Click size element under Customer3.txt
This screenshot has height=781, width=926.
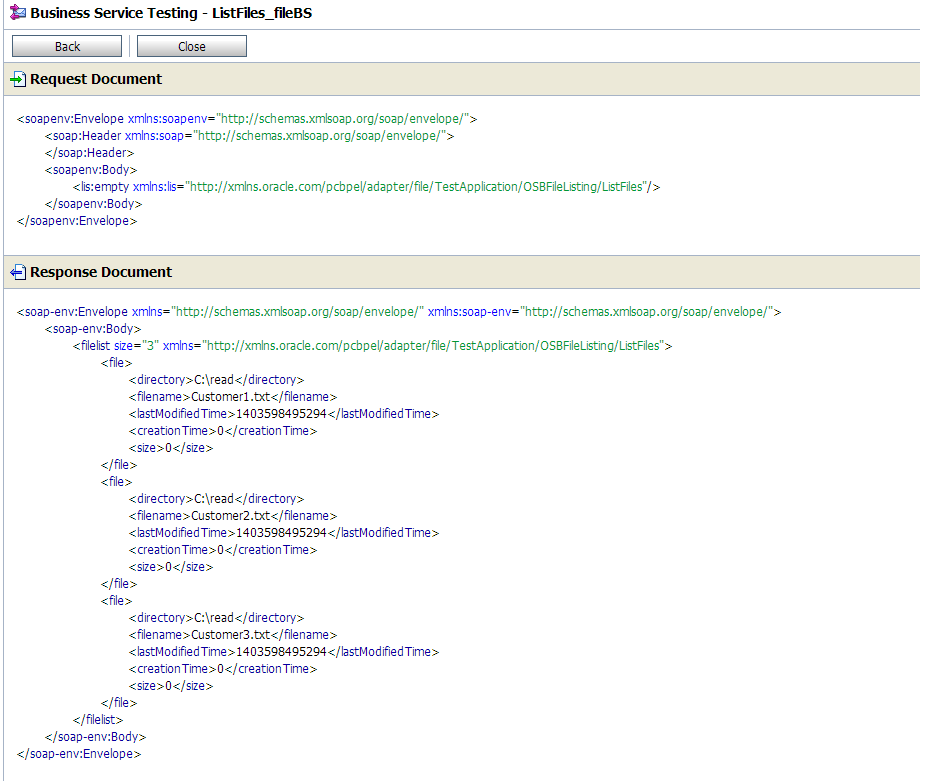tap(171, 686)
